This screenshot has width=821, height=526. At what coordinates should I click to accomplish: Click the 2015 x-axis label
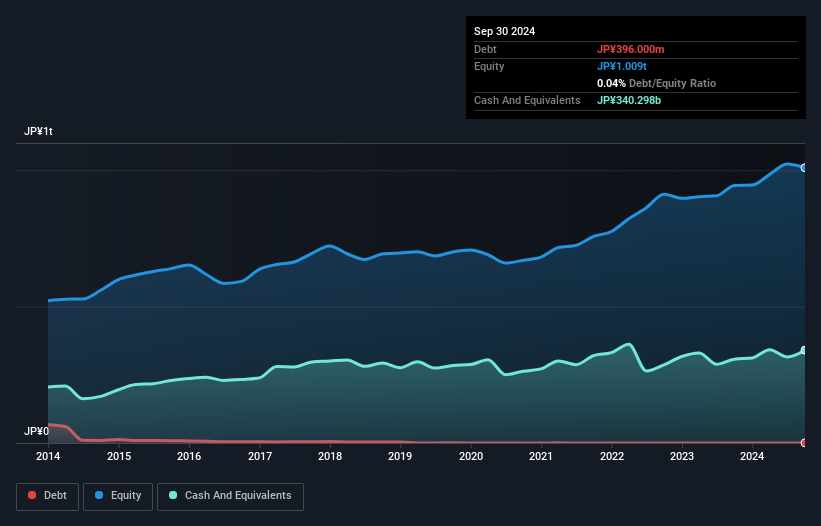(119, 456)
